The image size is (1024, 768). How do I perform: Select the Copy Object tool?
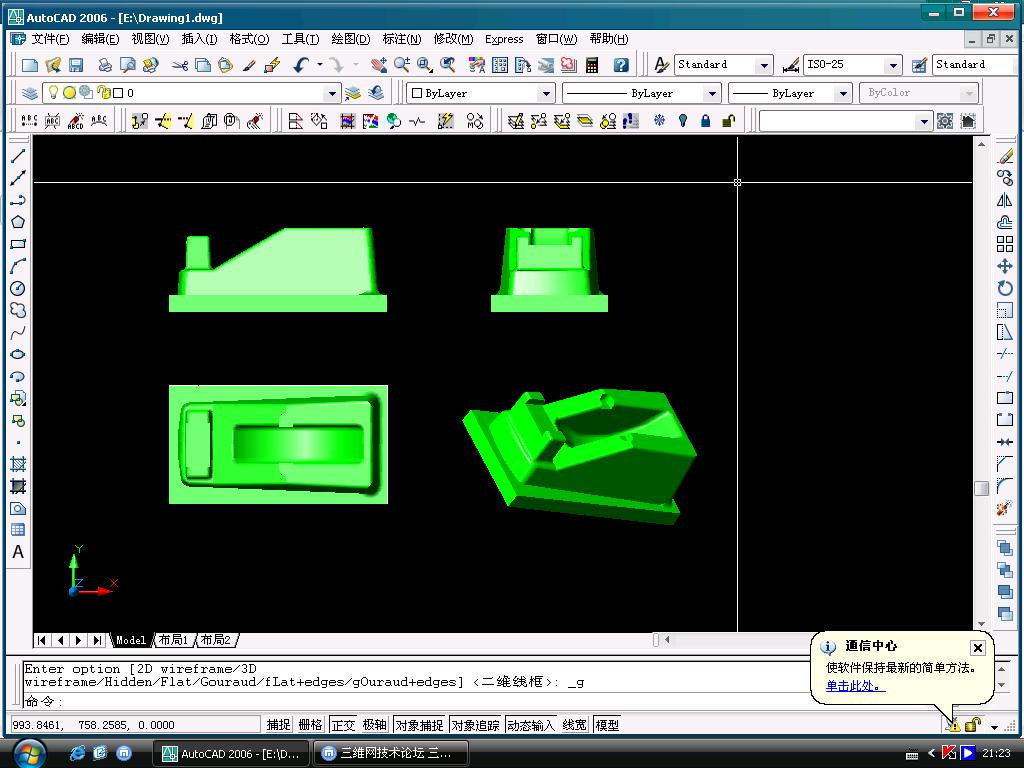coord(1005,178)
